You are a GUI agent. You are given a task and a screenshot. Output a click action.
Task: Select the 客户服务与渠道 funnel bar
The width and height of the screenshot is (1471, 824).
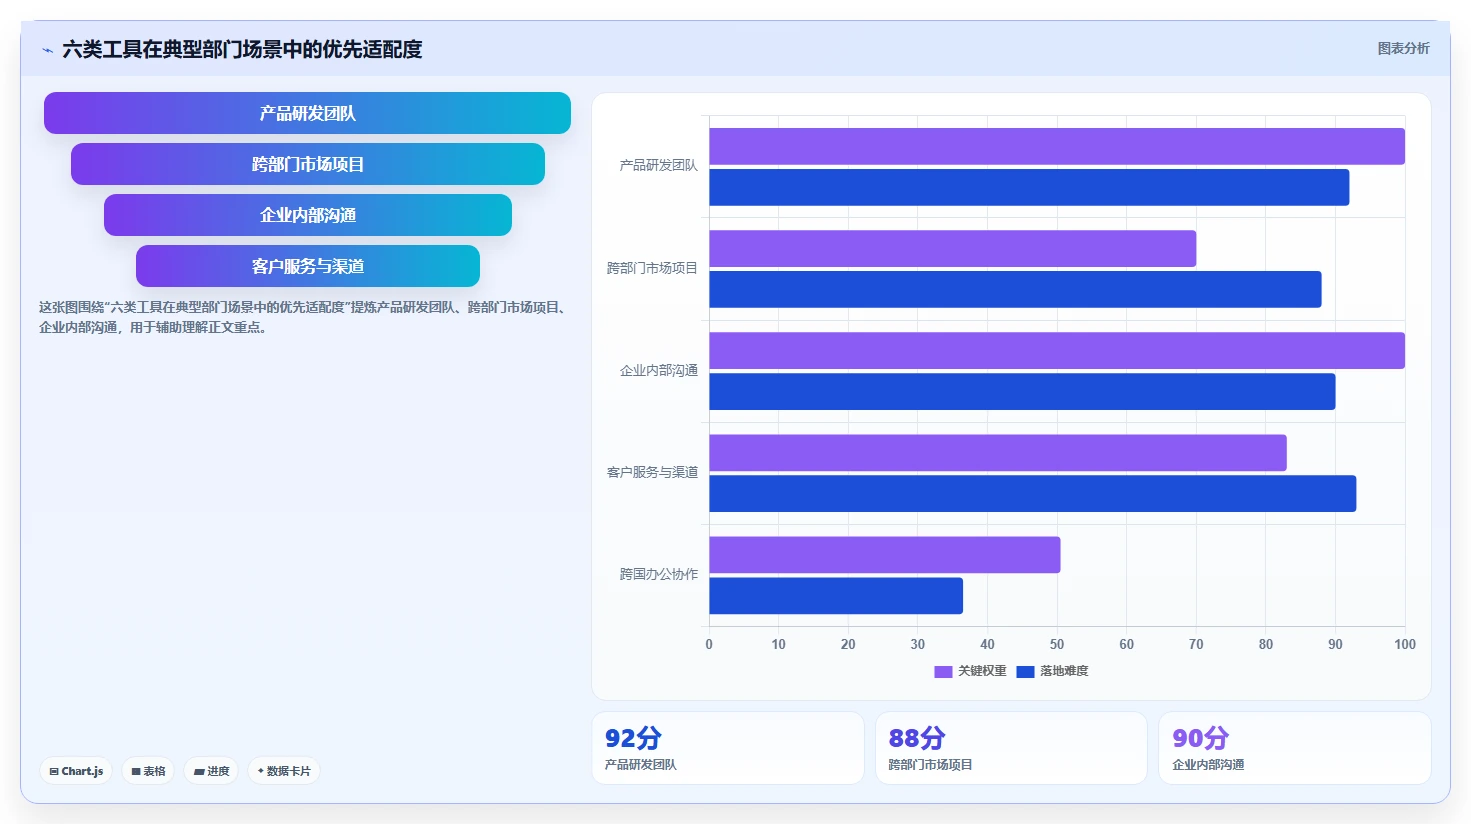(x=308, y=266)
